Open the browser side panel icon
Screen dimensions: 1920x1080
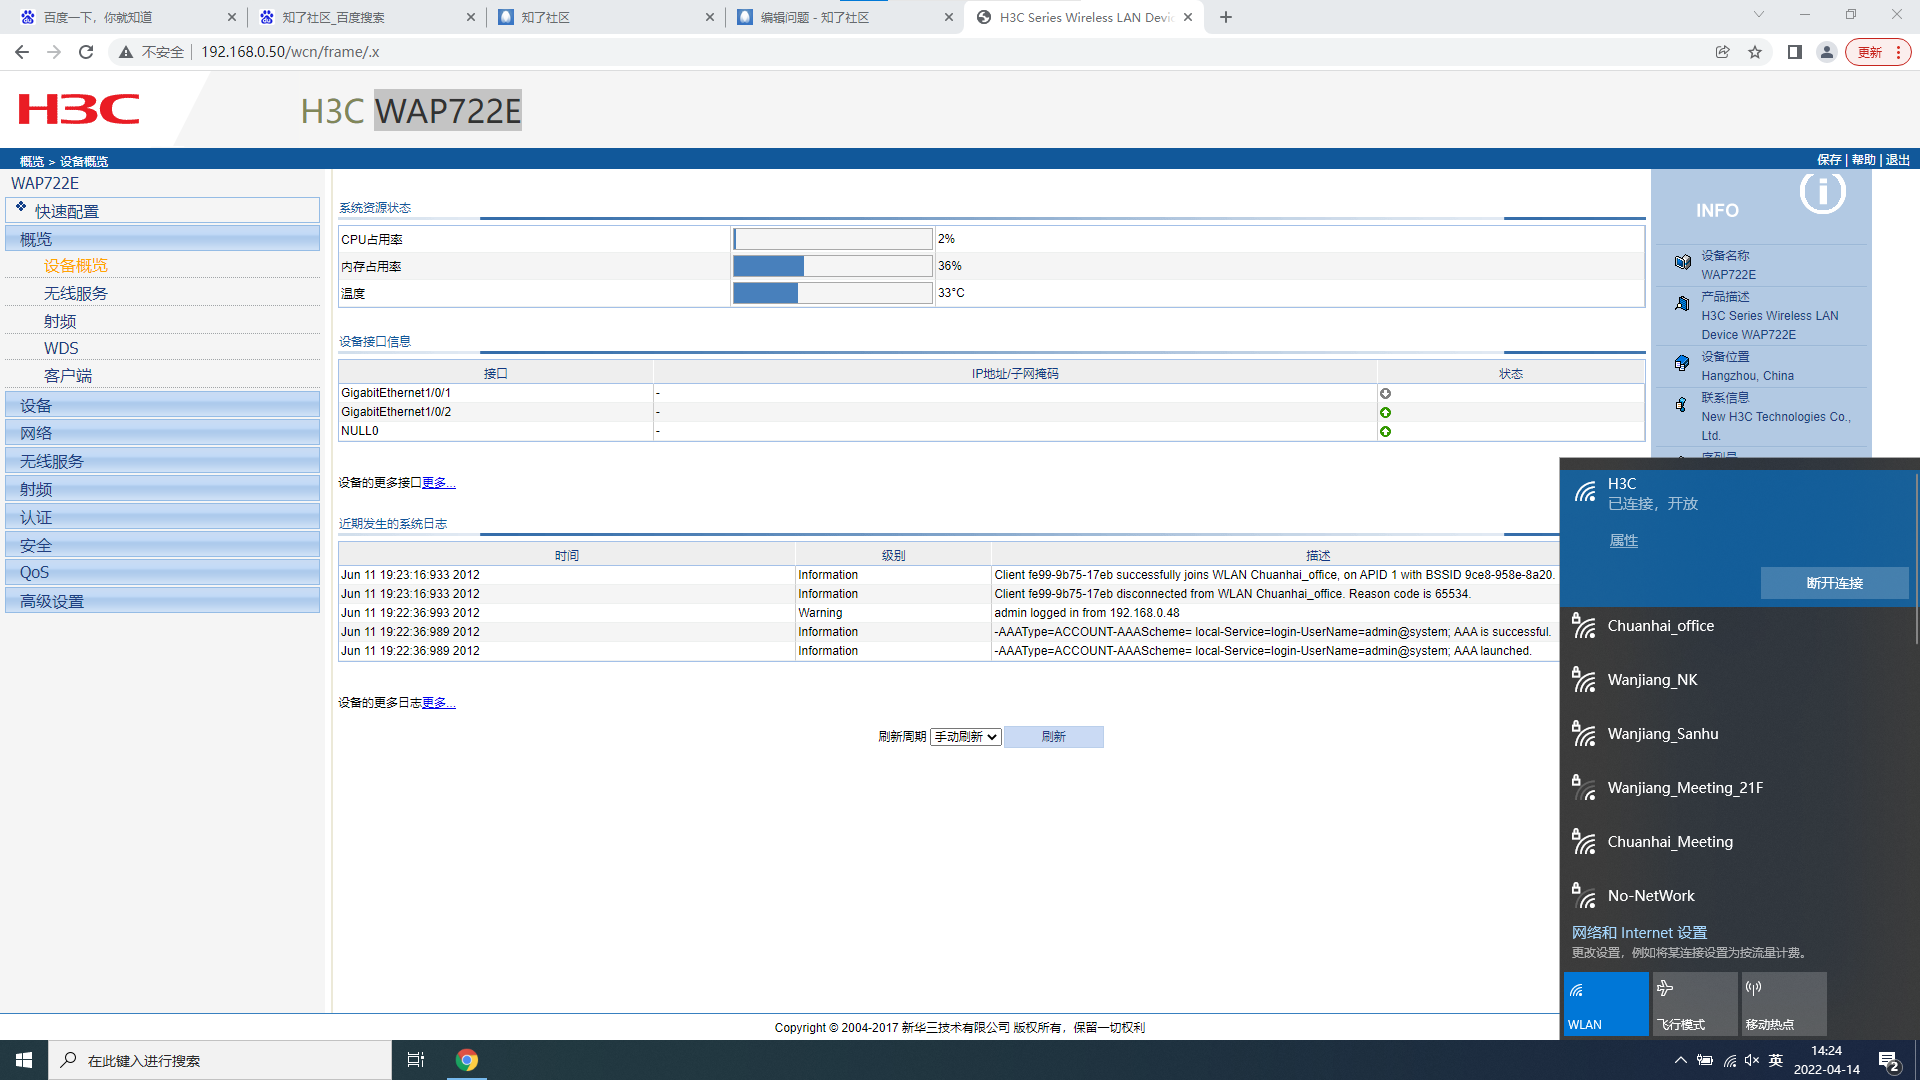click(1795, 52)
